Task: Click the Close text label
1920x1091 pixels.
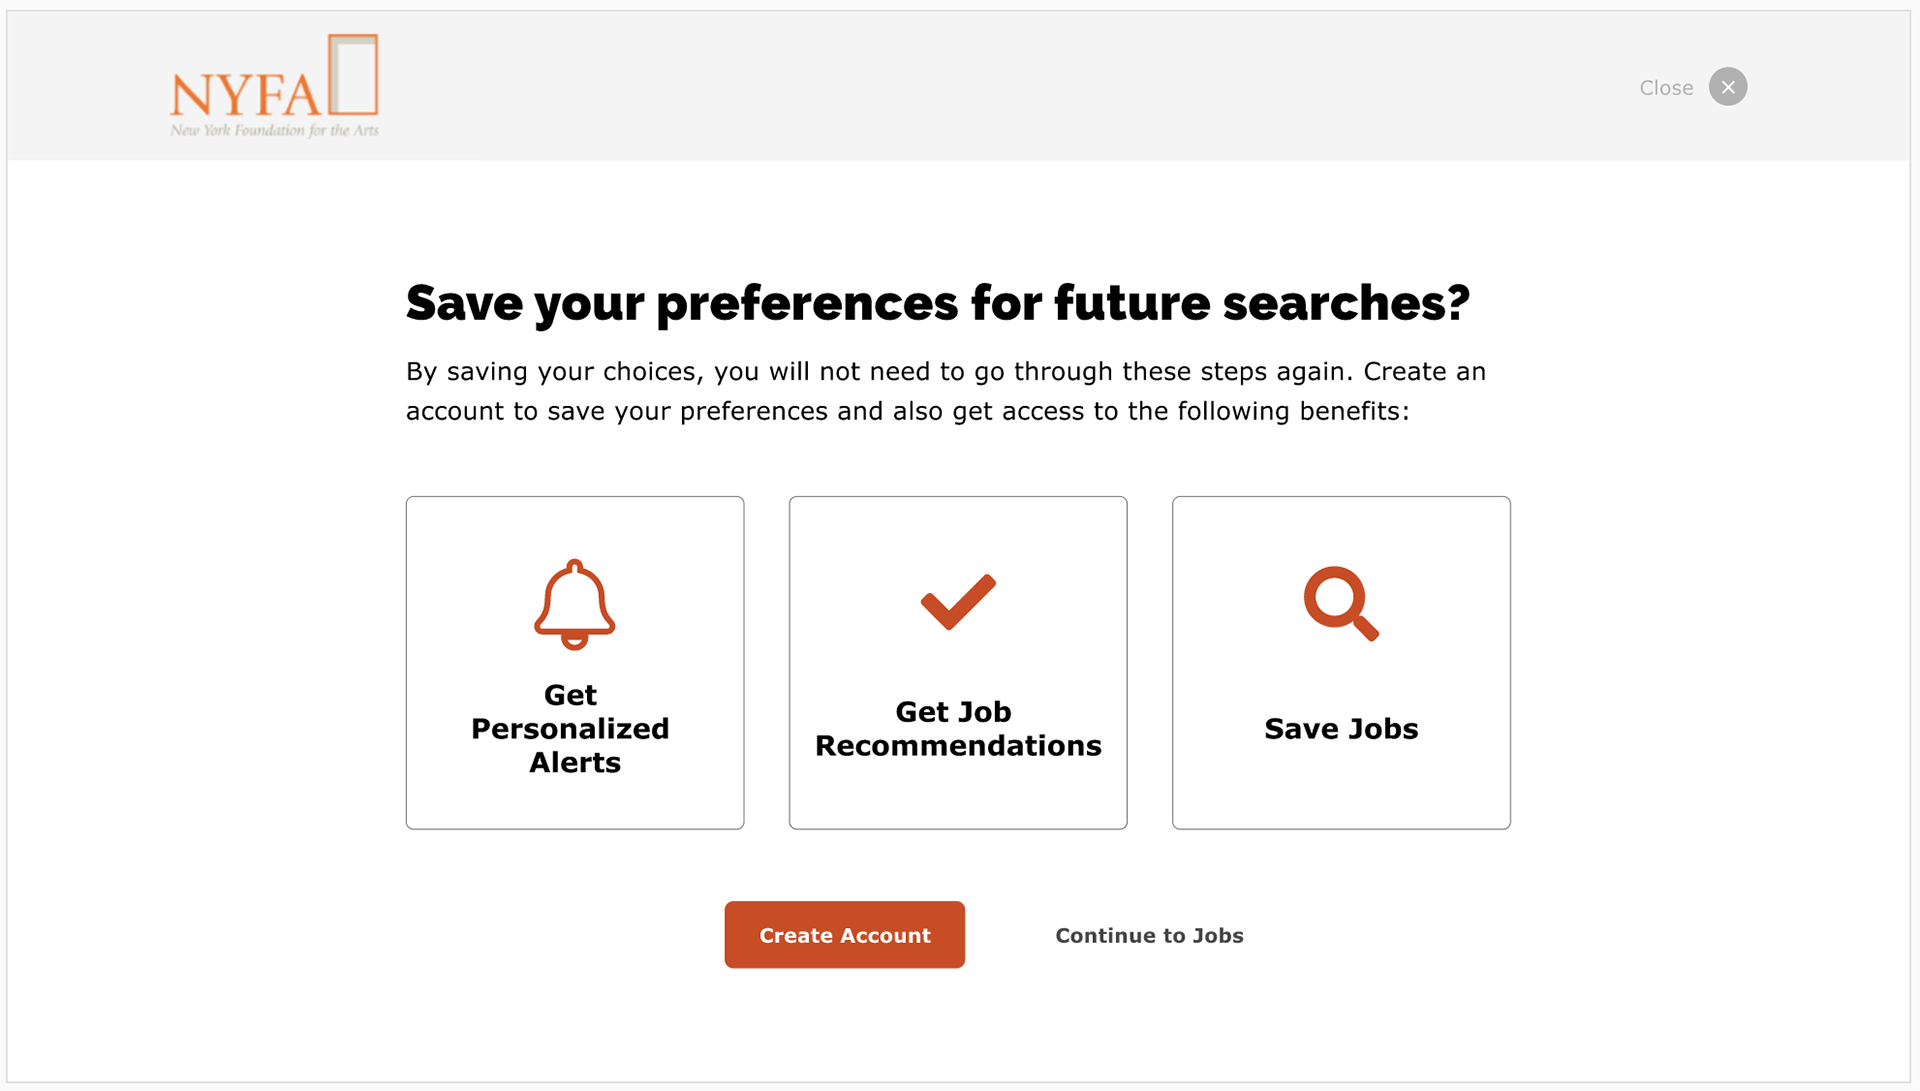Action: [x=1666, y=88]
